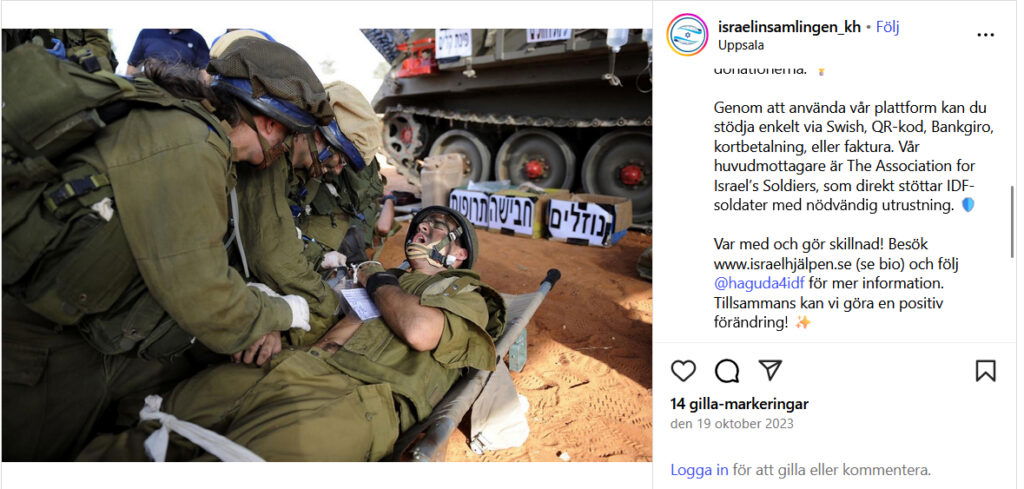Open the israelinsamlingen_kh profile avatar
Image resolution: width=1024 pixels, height=489 pixels.
point(687,35)
